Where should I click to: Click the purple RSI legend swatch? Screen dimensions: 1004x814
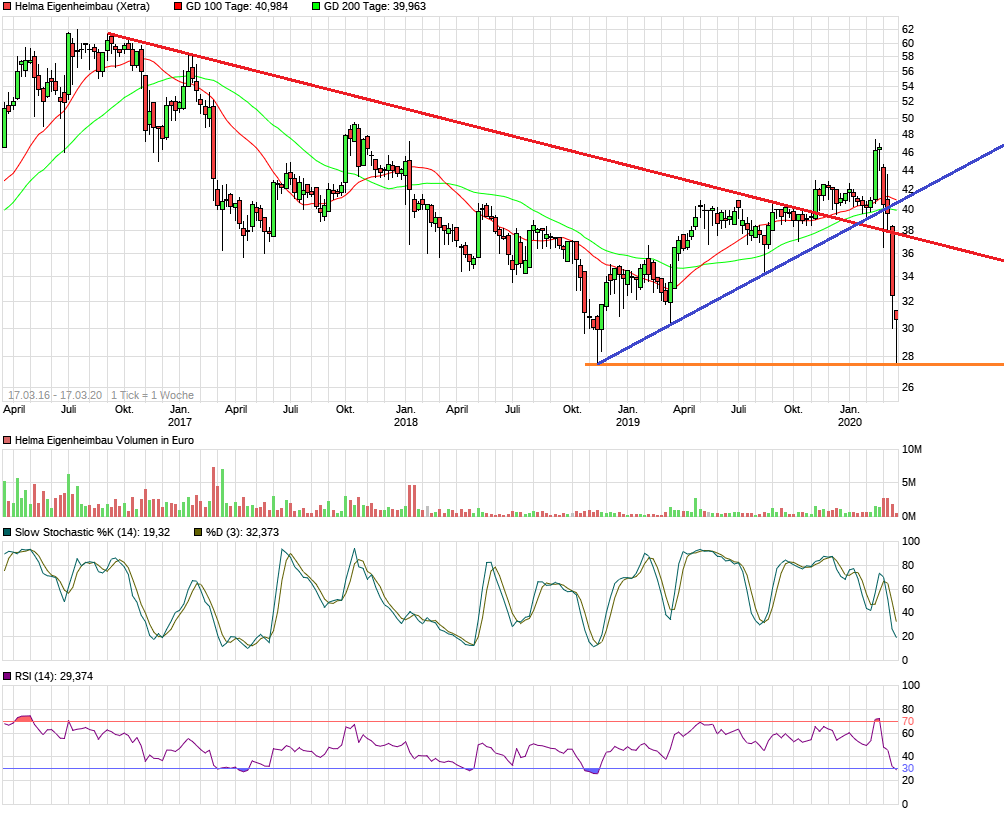[x=7, y=676]
